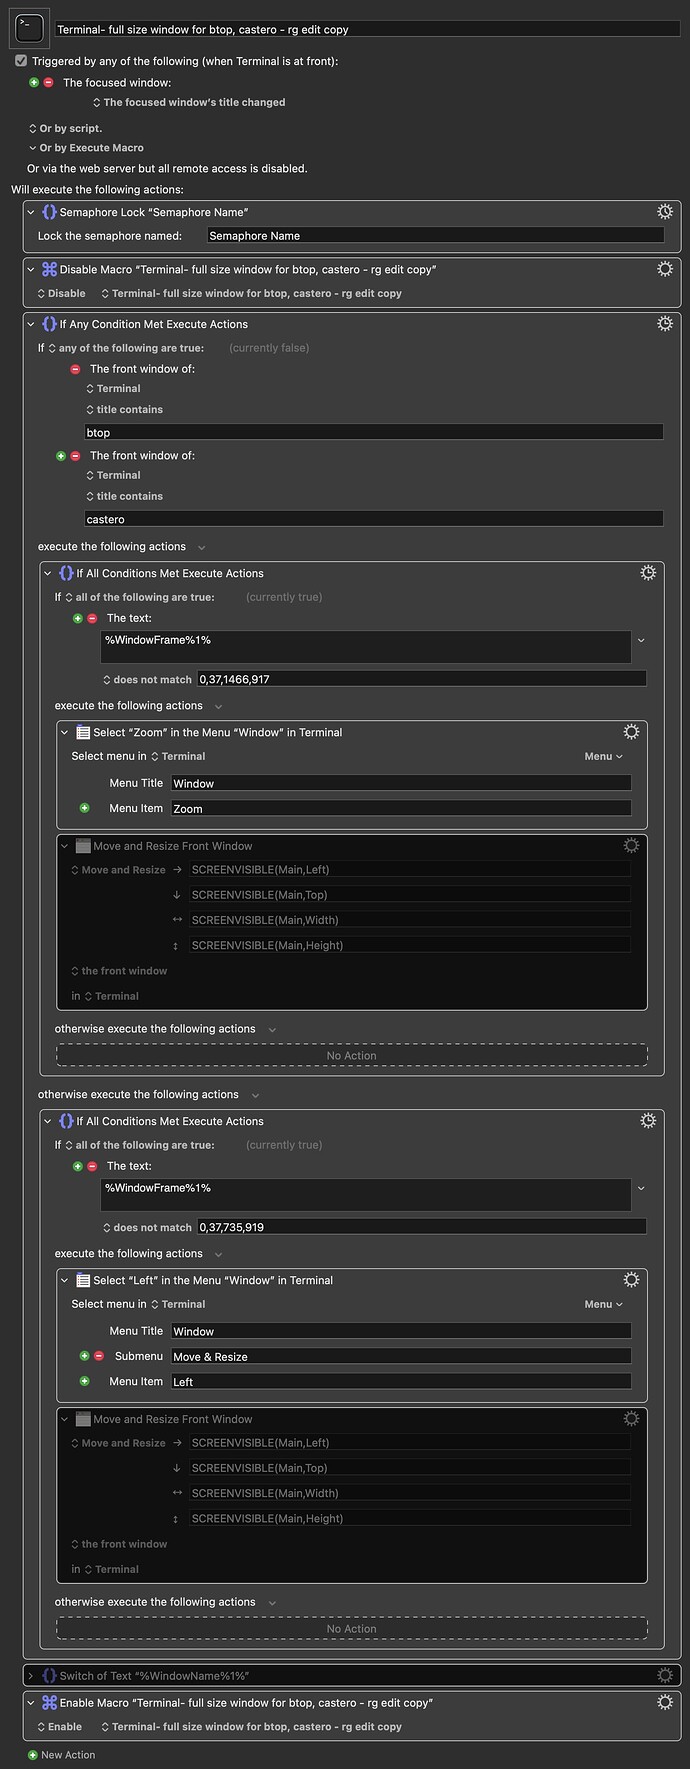The height and width of the screenshot is (1769, 690).
Task: Open the Enable action type dropdown
Action: (60, 1726)
